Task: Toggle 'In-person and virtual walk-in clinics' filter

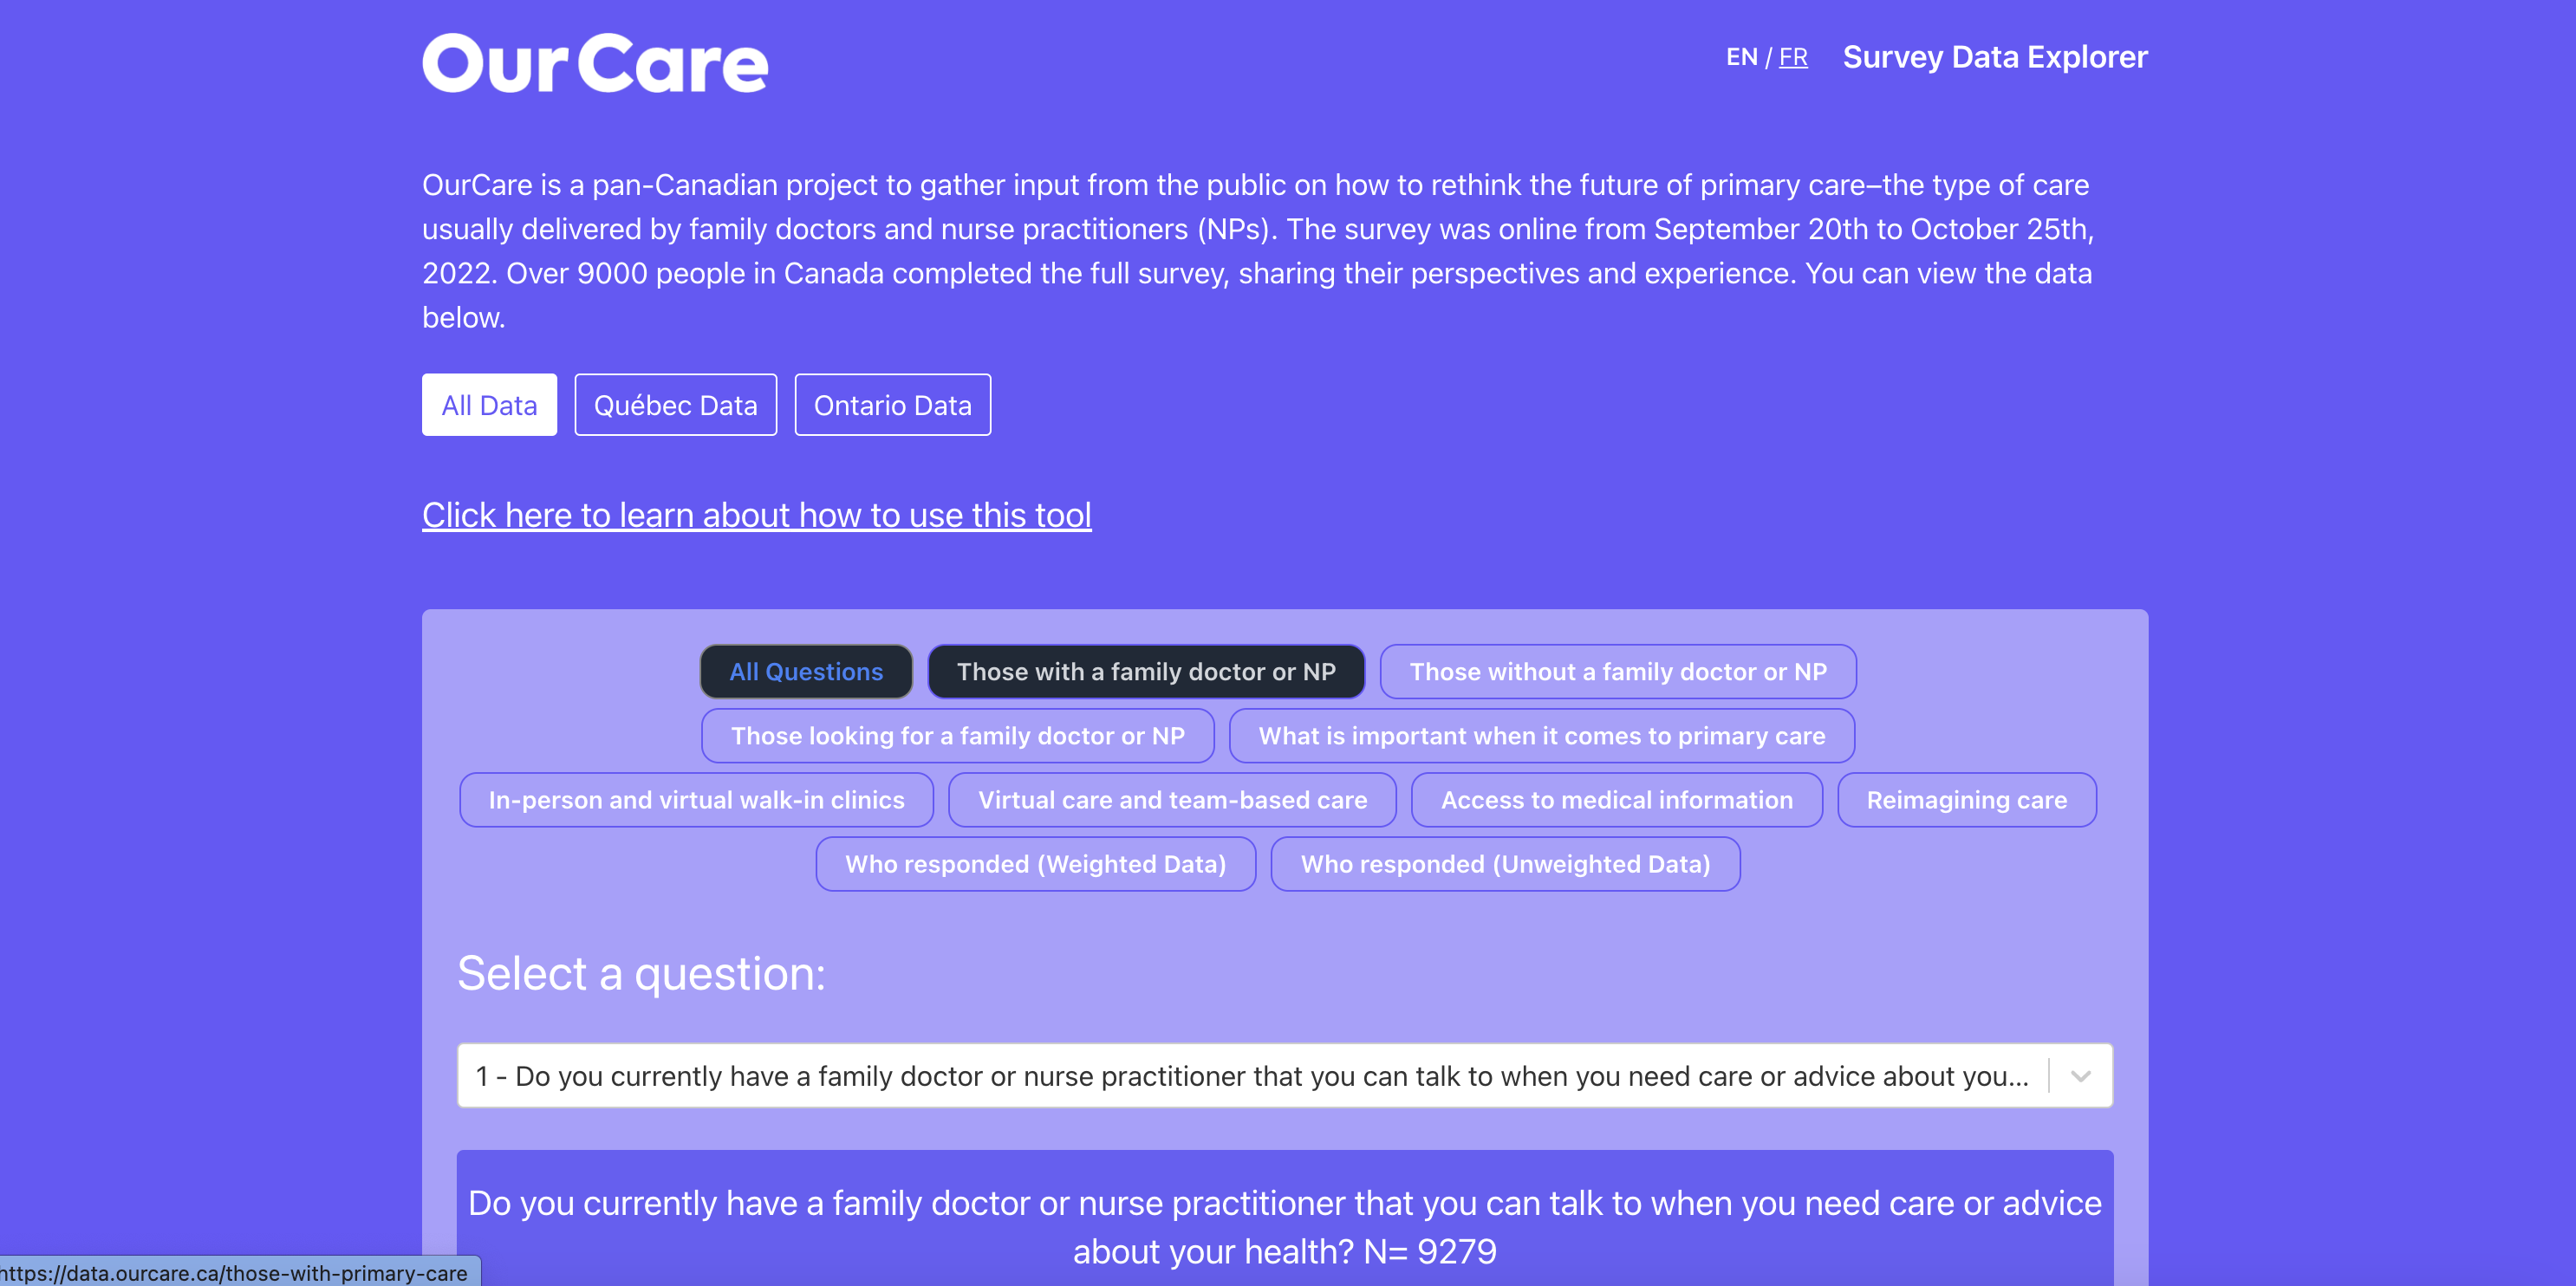Action: tap(697, 800)
